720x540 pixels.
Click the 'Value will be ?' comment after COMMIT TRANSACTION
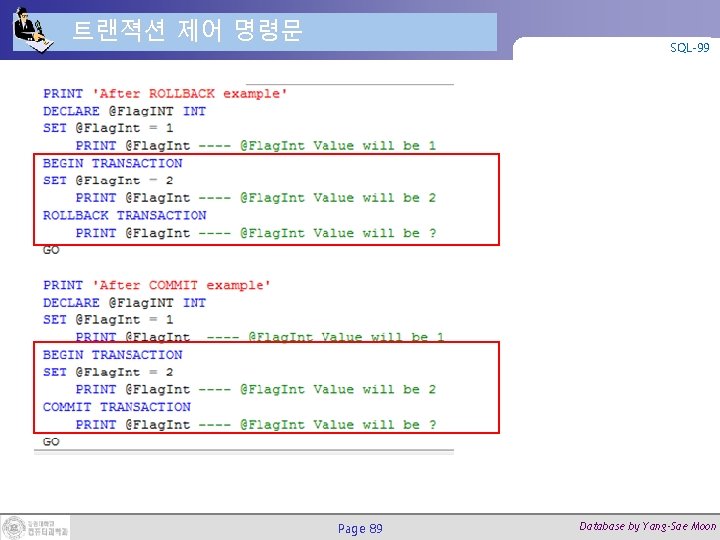pyautogui.click(x=338, y=424)
